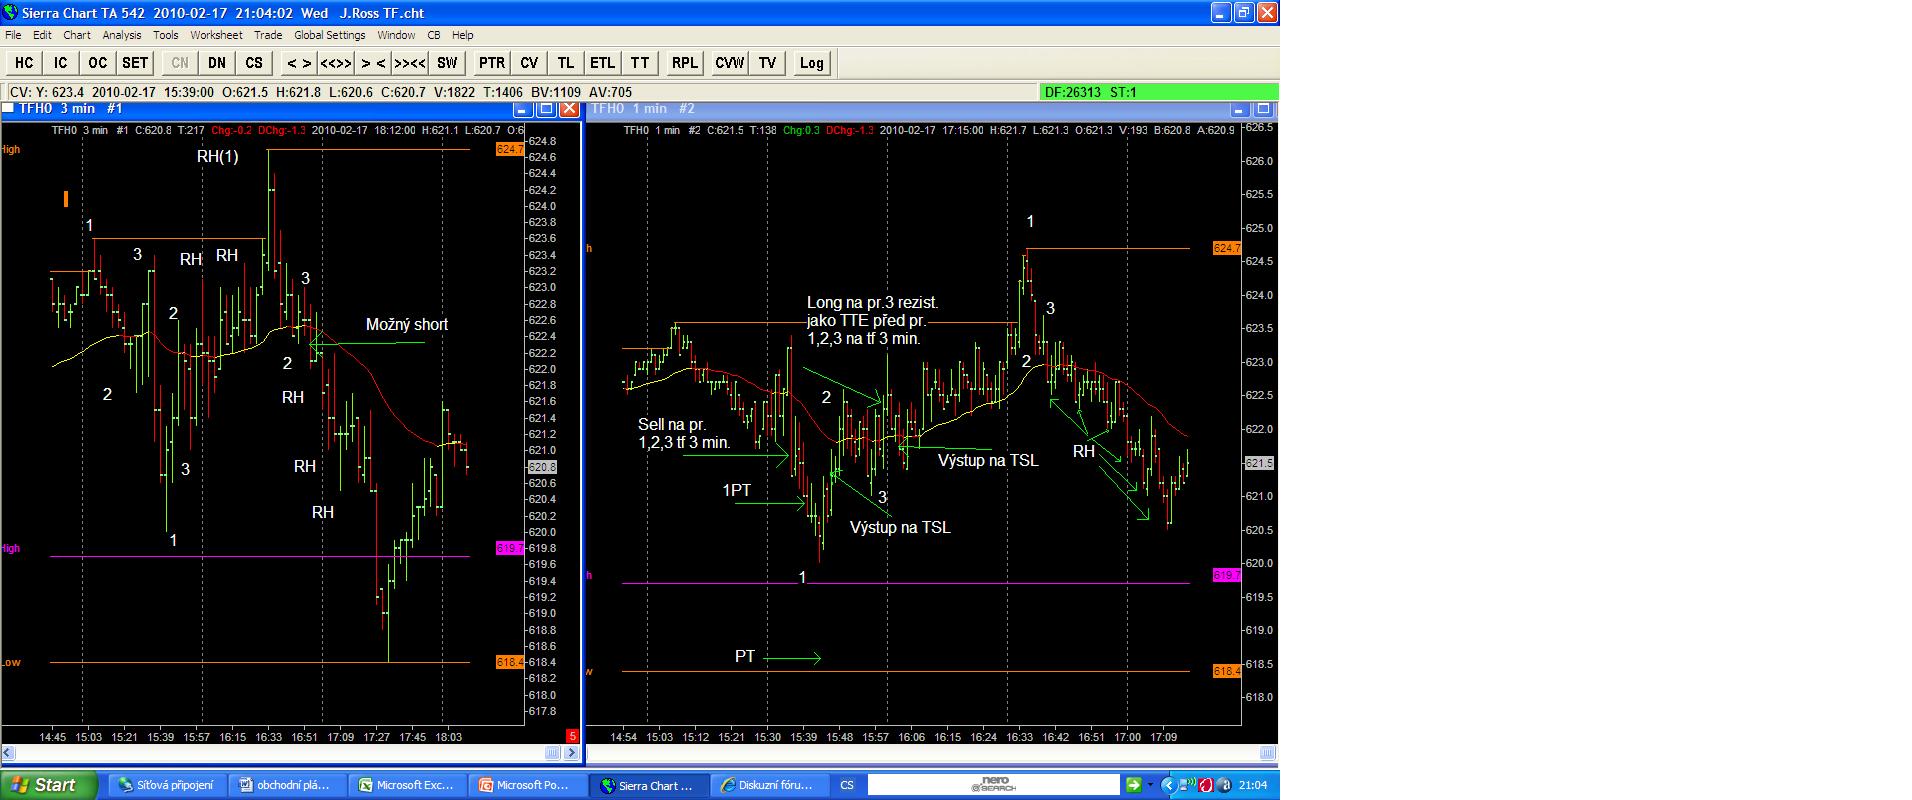Click the 21:04 system clock
Viewport: 1912px width, 800px height.
(1253, 785)
